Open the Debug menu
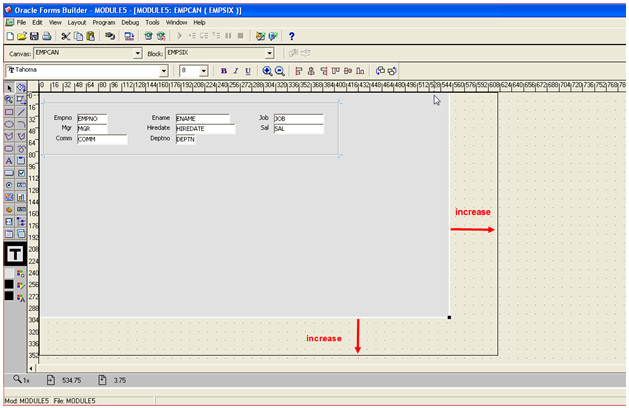629x408 pixels. coord(130,21)
